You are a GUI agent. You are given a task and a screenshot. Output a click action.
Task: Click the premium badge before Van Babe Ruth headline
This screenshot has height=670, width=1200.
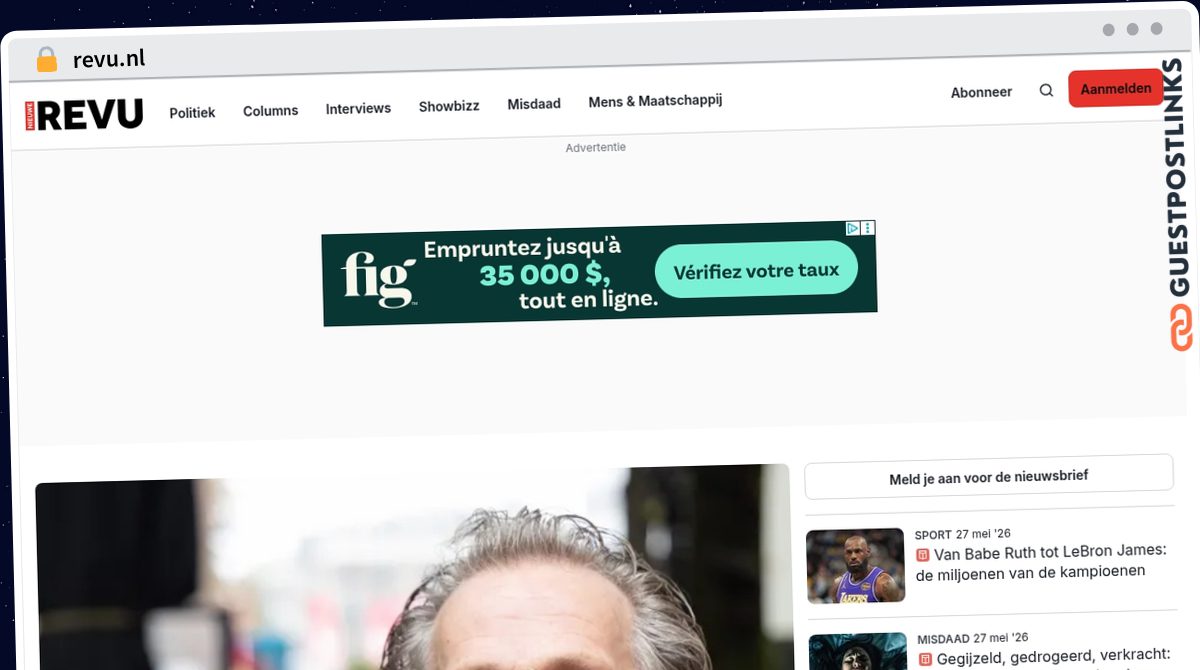coord(922,554)
